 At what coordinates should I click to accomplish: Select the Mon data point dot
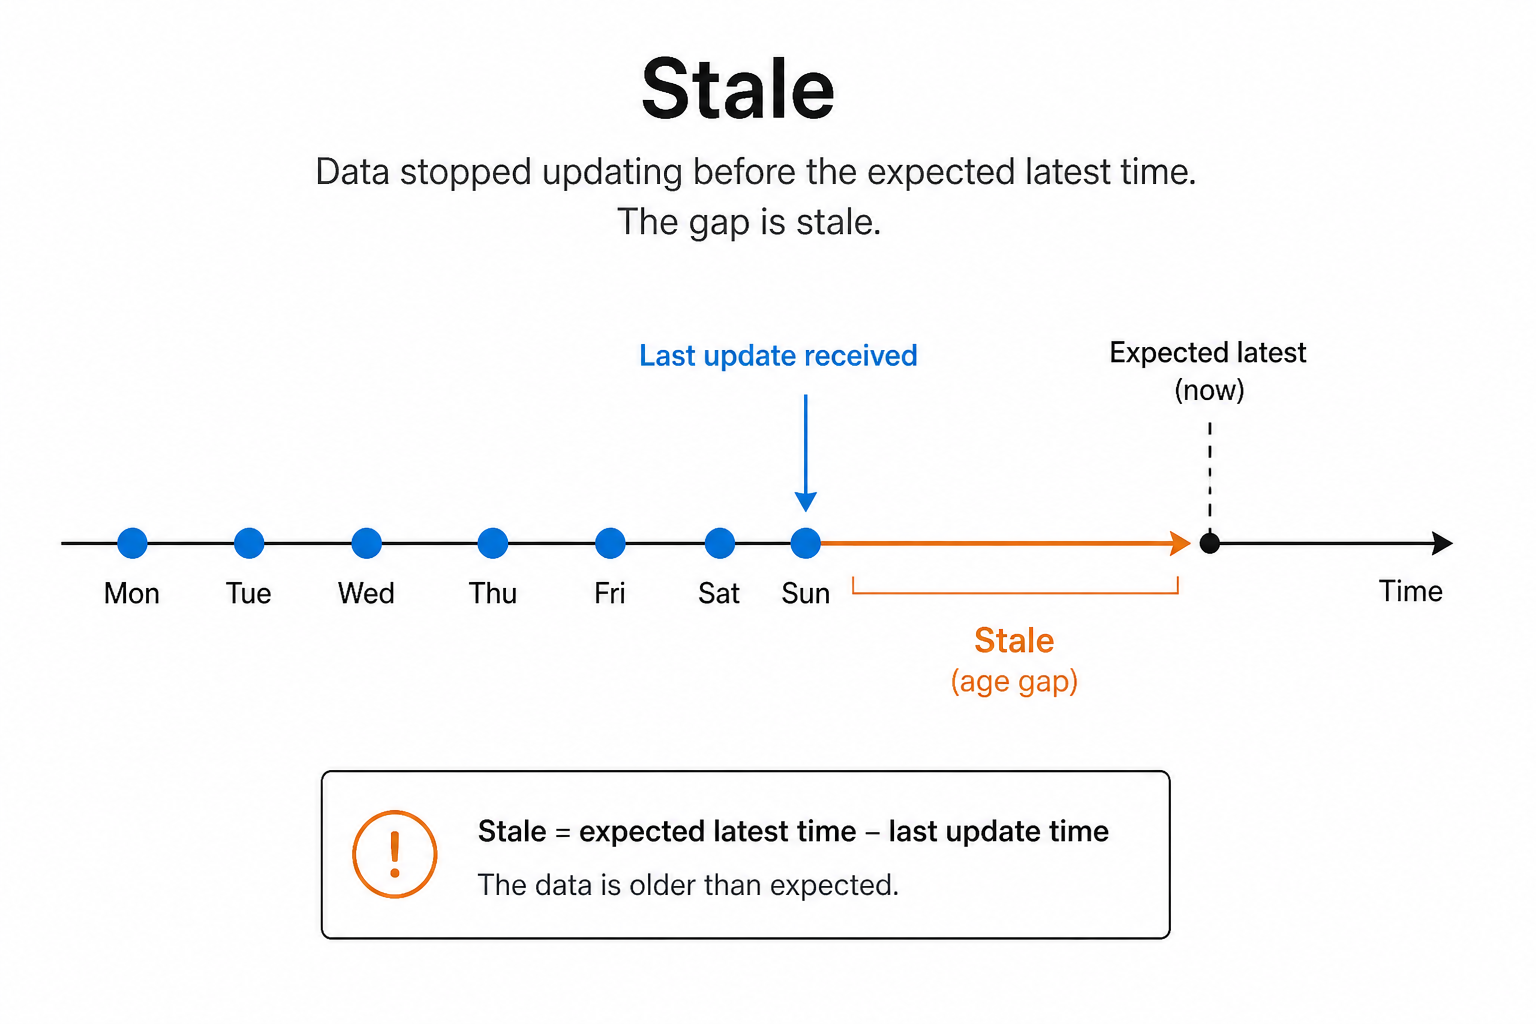coord(132,543)
